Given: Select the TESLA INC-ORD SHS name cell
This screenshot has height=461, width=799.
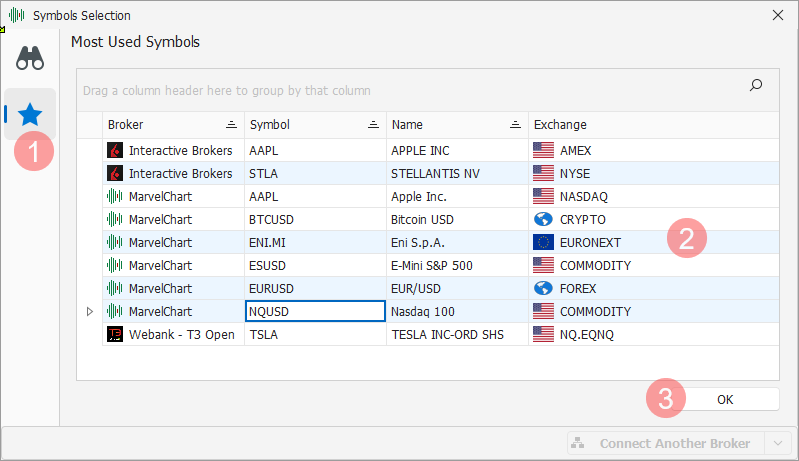Looking at the screenshot, I should point(458,334).
